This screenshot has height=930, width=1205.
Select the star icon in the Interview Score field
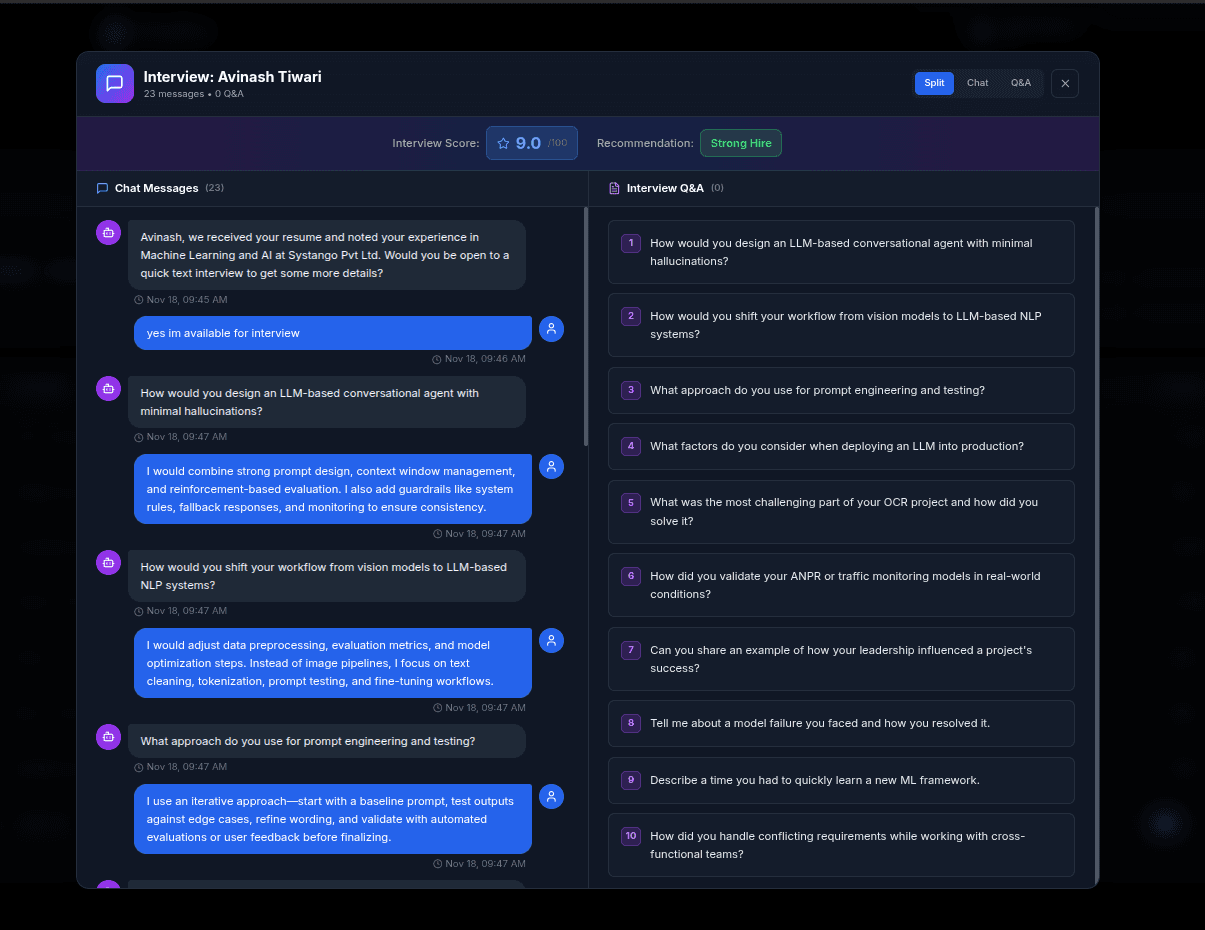(x=503, y=143)
